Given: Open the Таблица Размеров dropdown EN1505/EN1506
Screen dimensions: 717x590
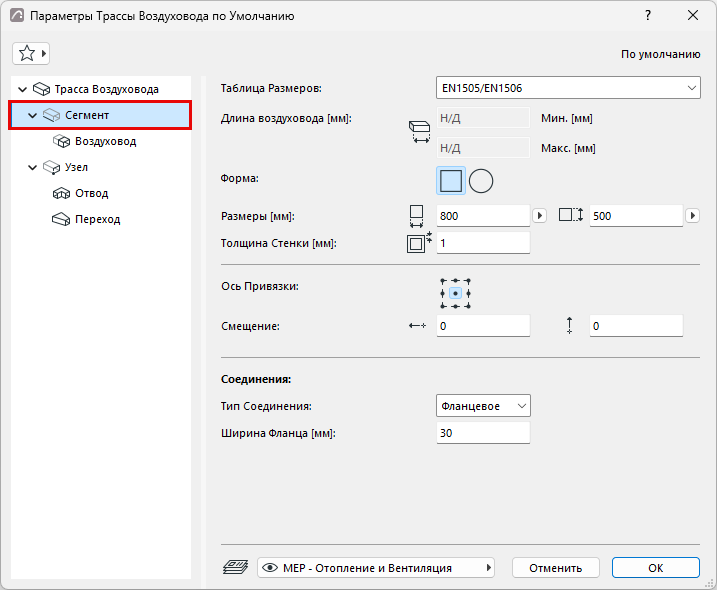Looking at the screenshot, I should [x=568, y=88].
